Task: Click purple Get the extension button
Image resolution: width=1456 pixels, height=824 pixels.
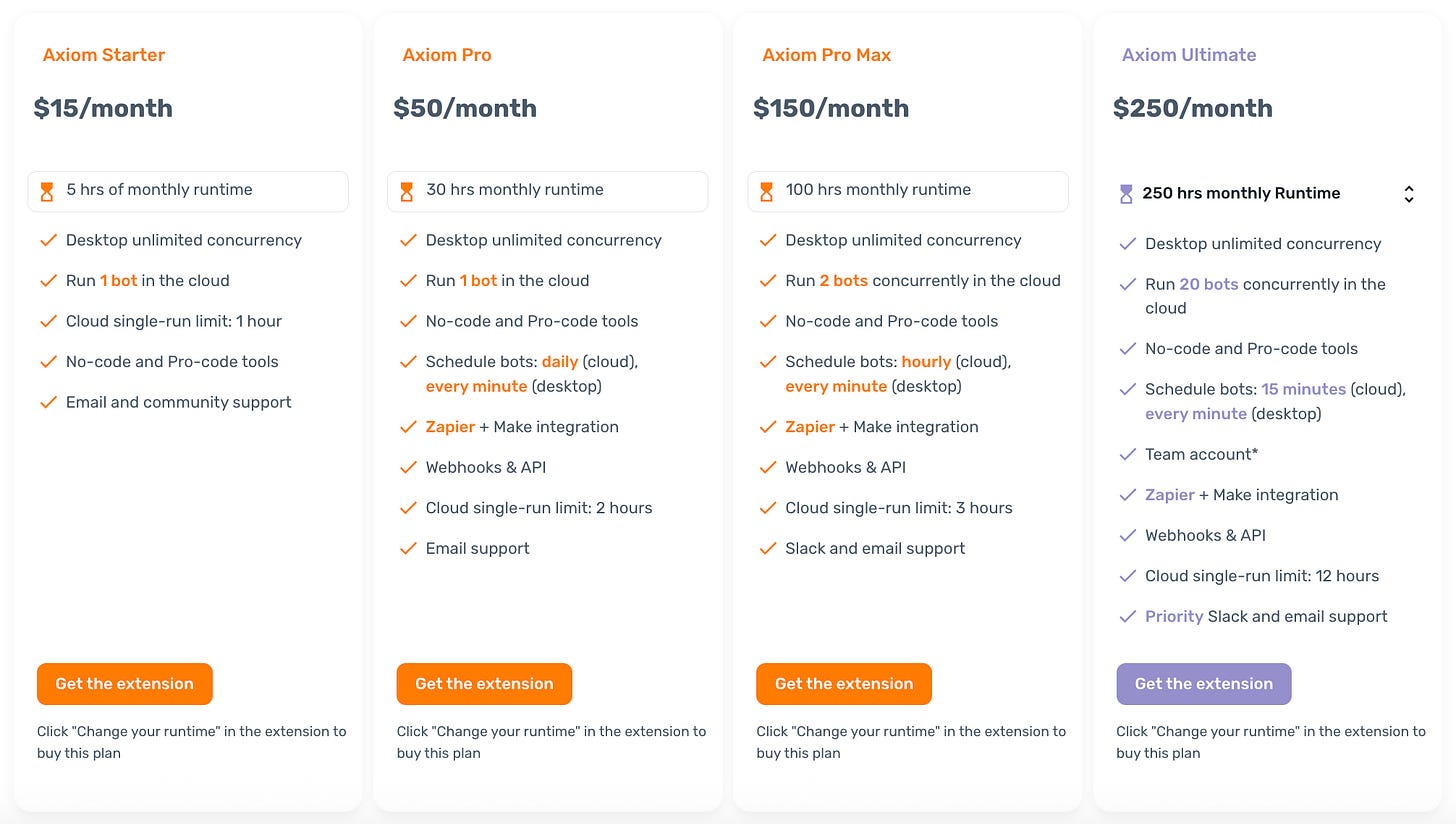Action: coord(1204,684)
